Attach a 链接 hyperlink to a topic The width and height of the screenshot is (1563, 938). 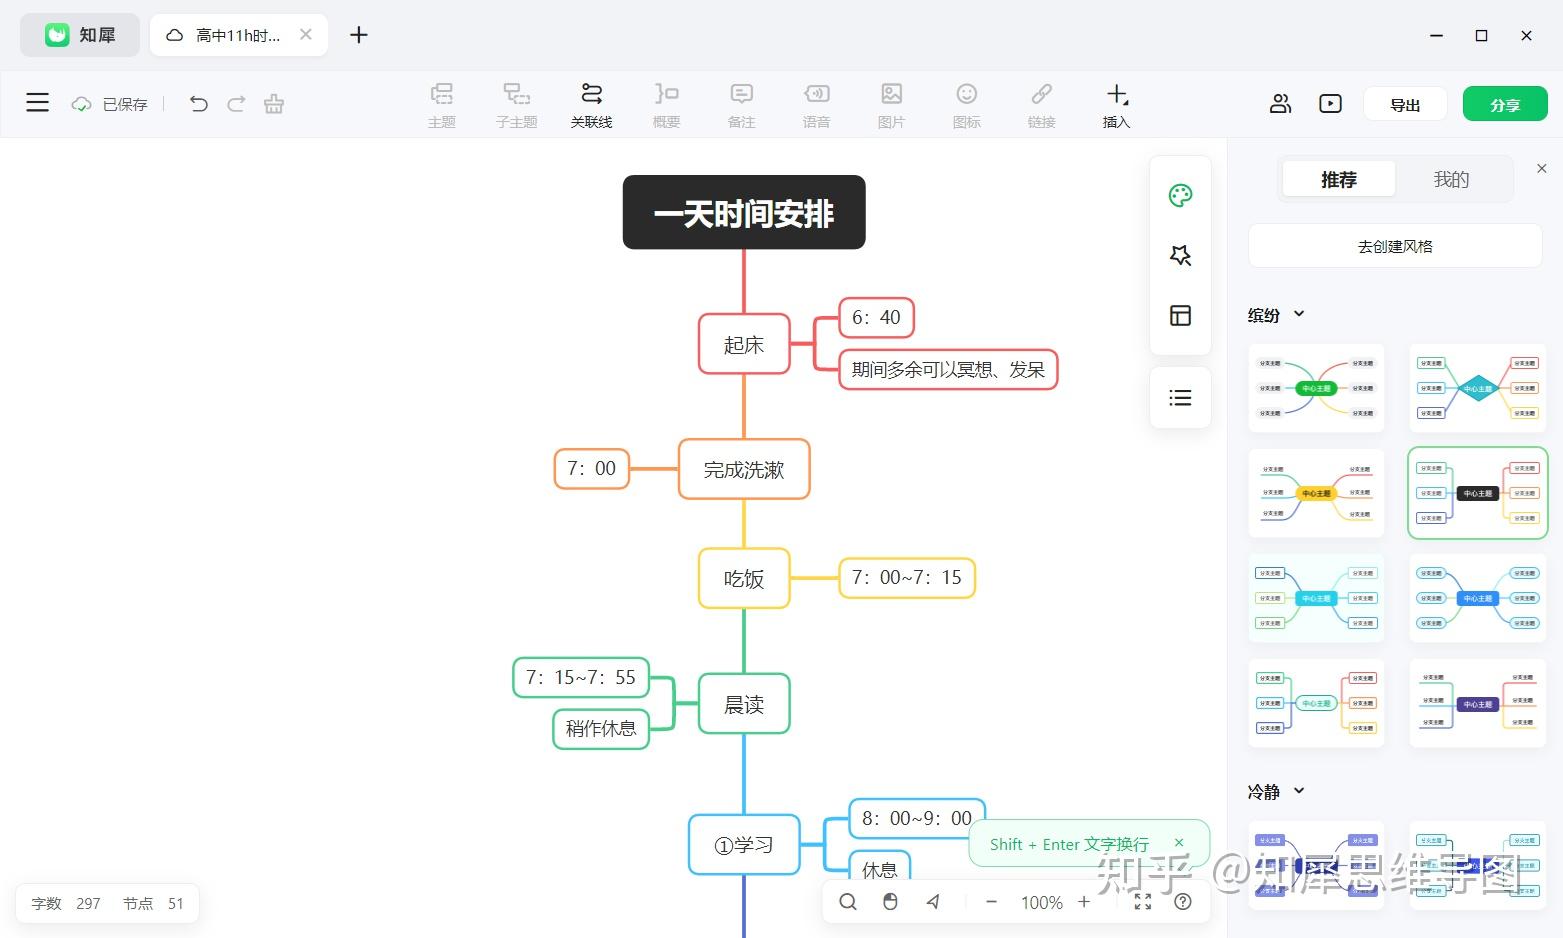(x=1041, y=103)
